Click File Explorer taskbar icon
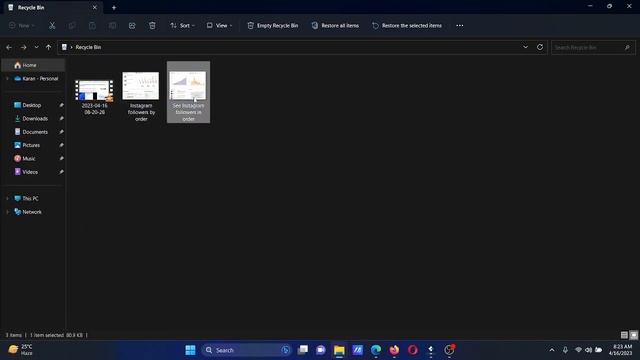The height and width of the screenshot is (360, 640). (339, 350)
